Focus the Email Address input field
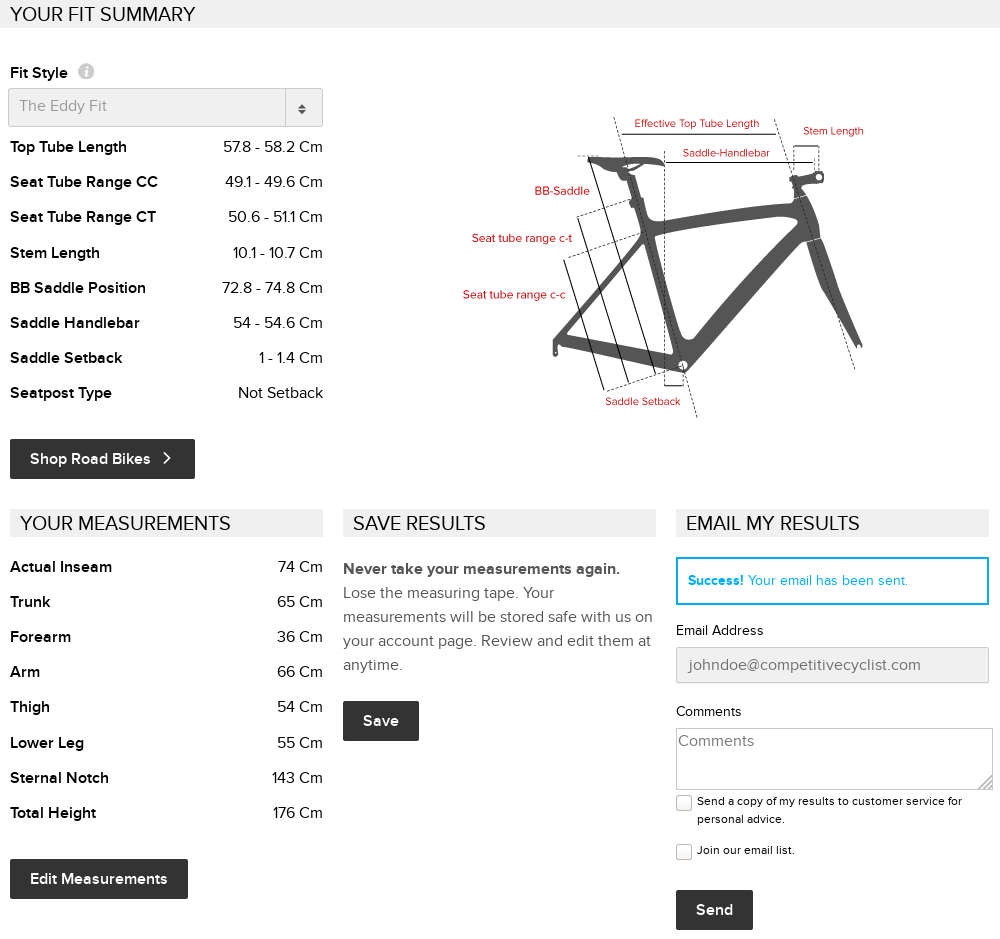Image resolution: width=1000 pixels, height=939 pixels. pos(832,665)
